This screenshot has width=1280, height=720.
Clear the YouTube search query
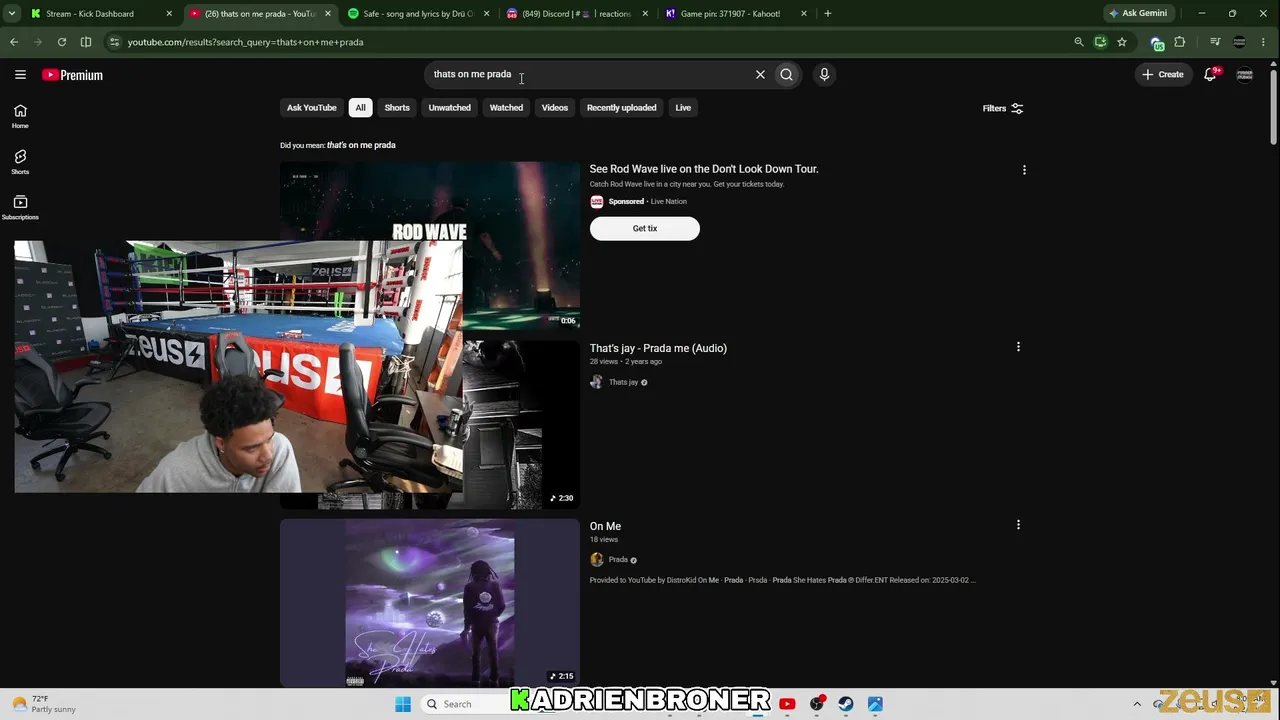[x=760, y=74]
